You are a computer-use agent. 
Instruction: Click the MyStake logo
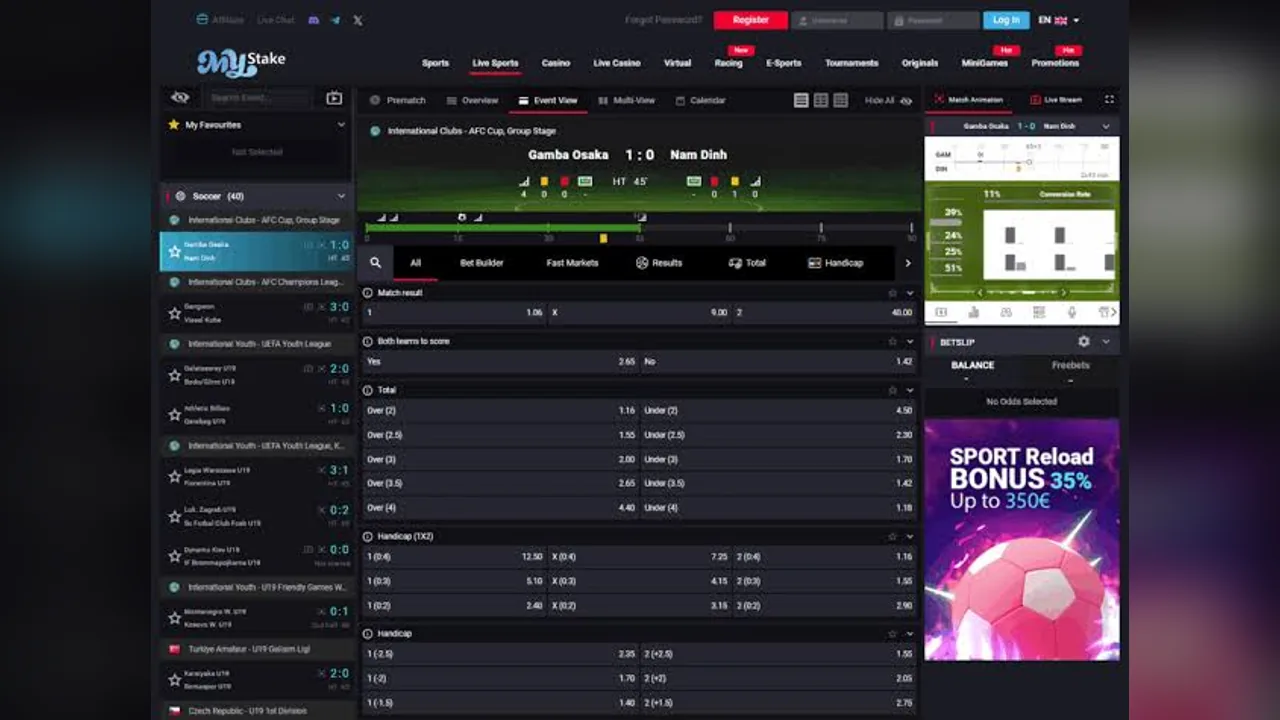coord(241,62)
